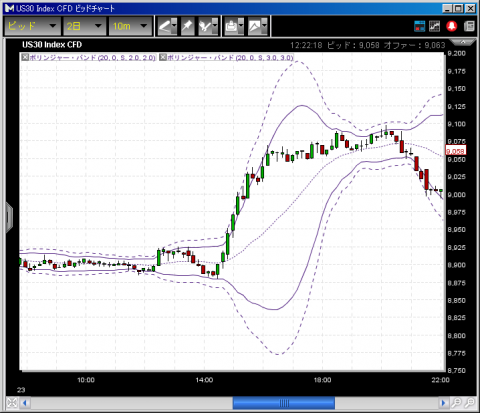Screen dimensions: 480x413
Task: Click the Bollinger Band (20, 0, S, 3.0, 3.0) label
Action: (x=230, y=58)
